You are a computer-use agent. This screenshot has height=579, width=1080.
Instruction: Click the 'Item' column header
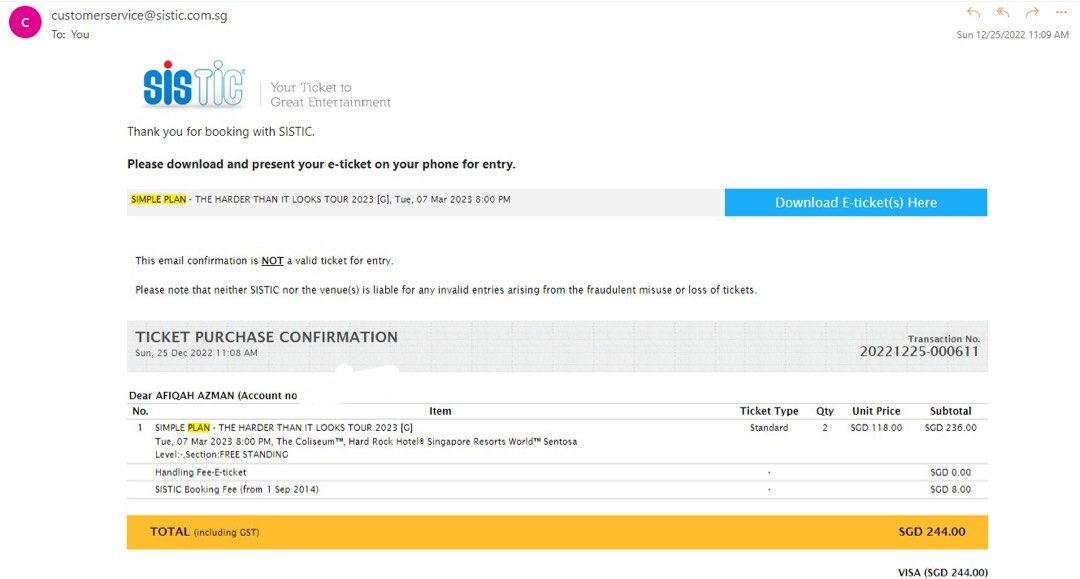click(440, 411)
